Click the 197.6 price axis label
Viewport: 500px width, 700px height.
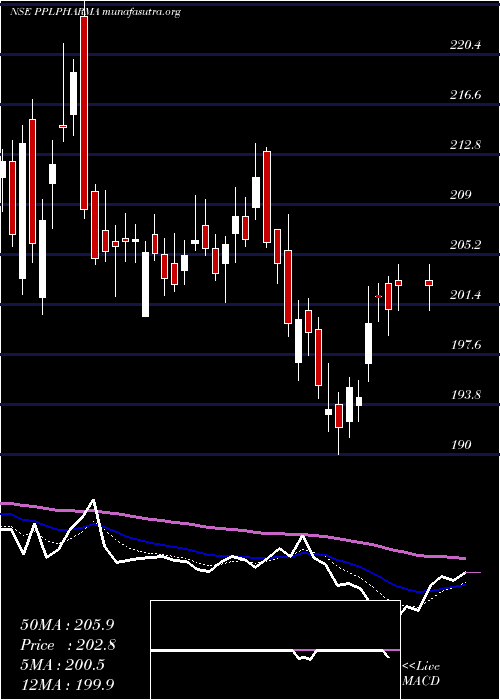pyautogui.click(x=466, y=344)
